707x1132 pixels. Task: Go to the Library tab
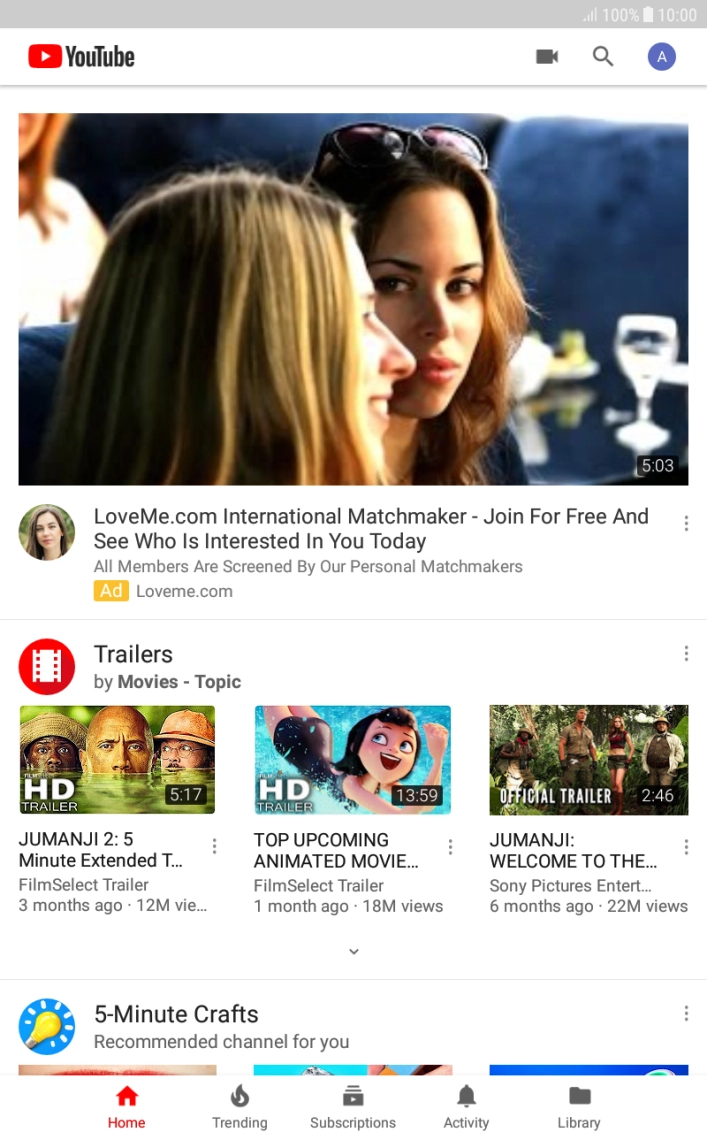click(579, 1106)
